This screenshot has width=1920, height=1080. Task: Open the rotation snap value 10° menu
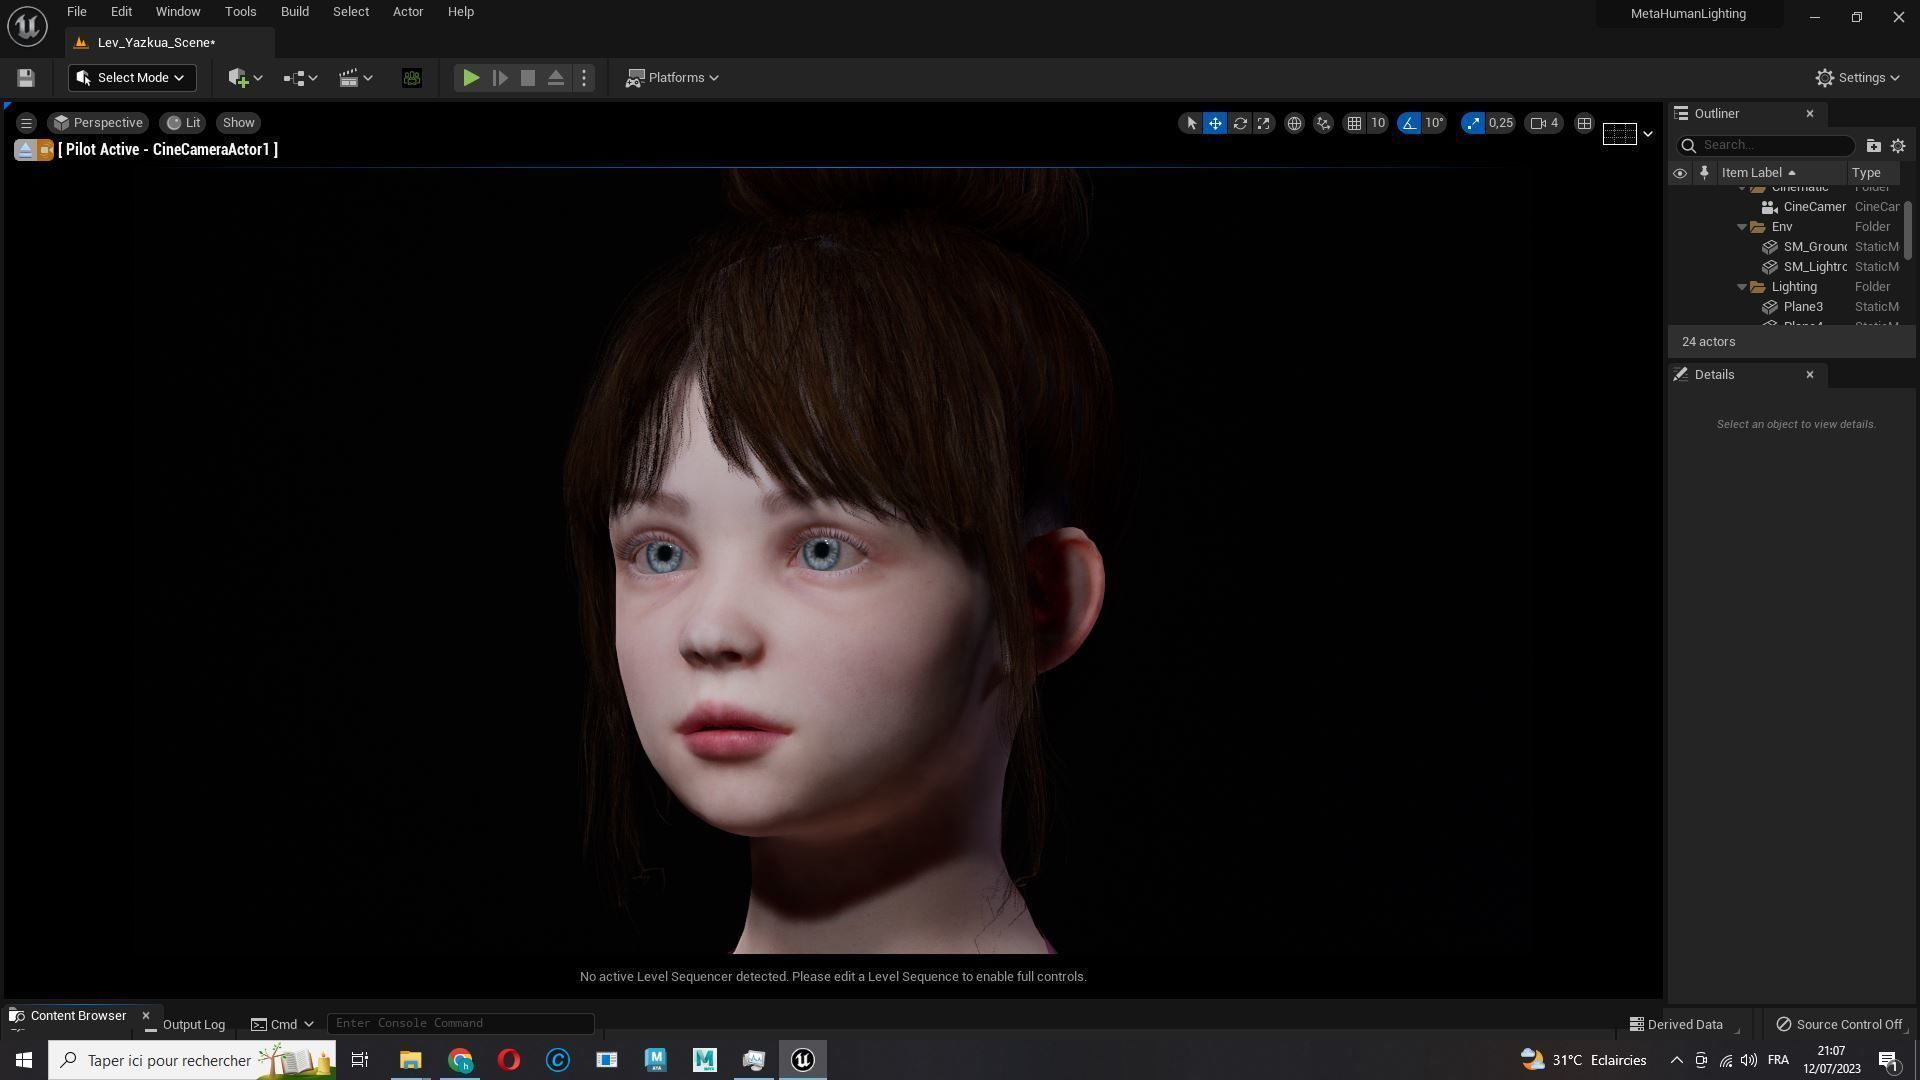1435,123
